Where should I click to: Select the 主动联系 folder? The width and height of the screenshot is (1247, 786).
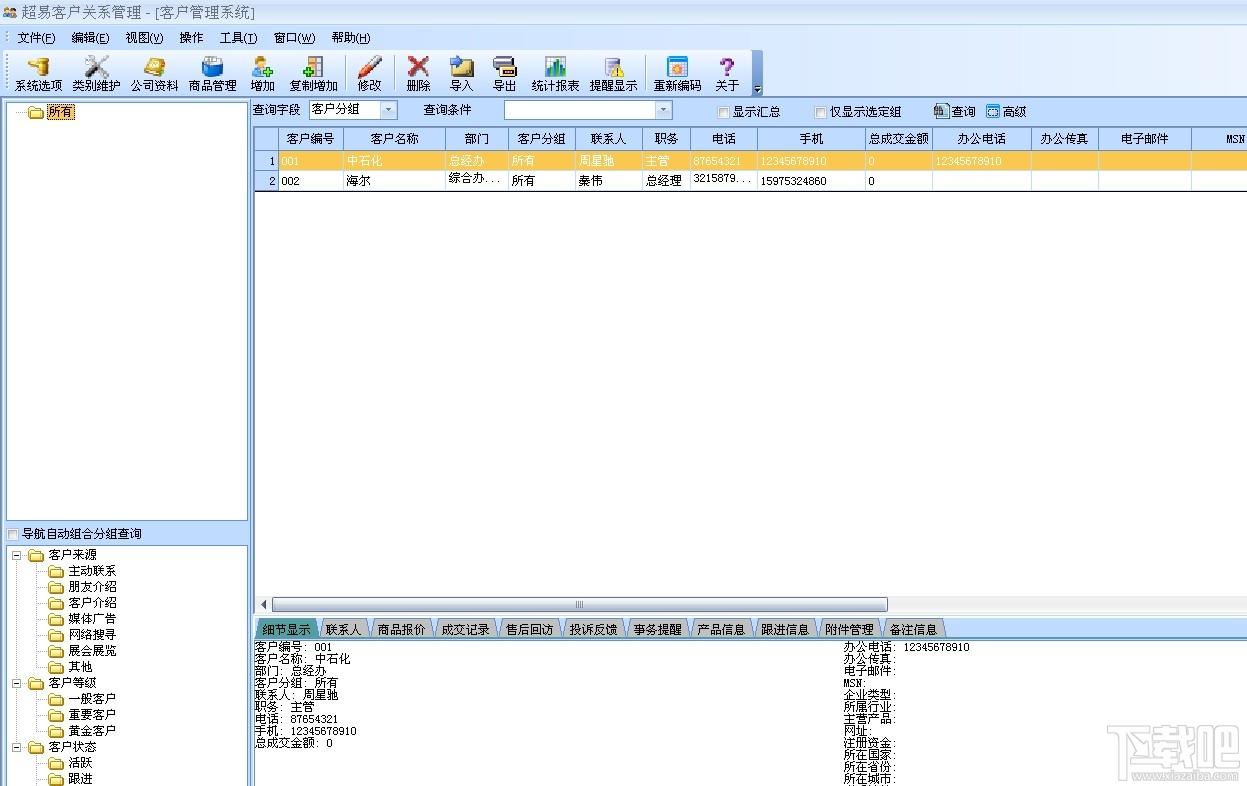(92, 571)
